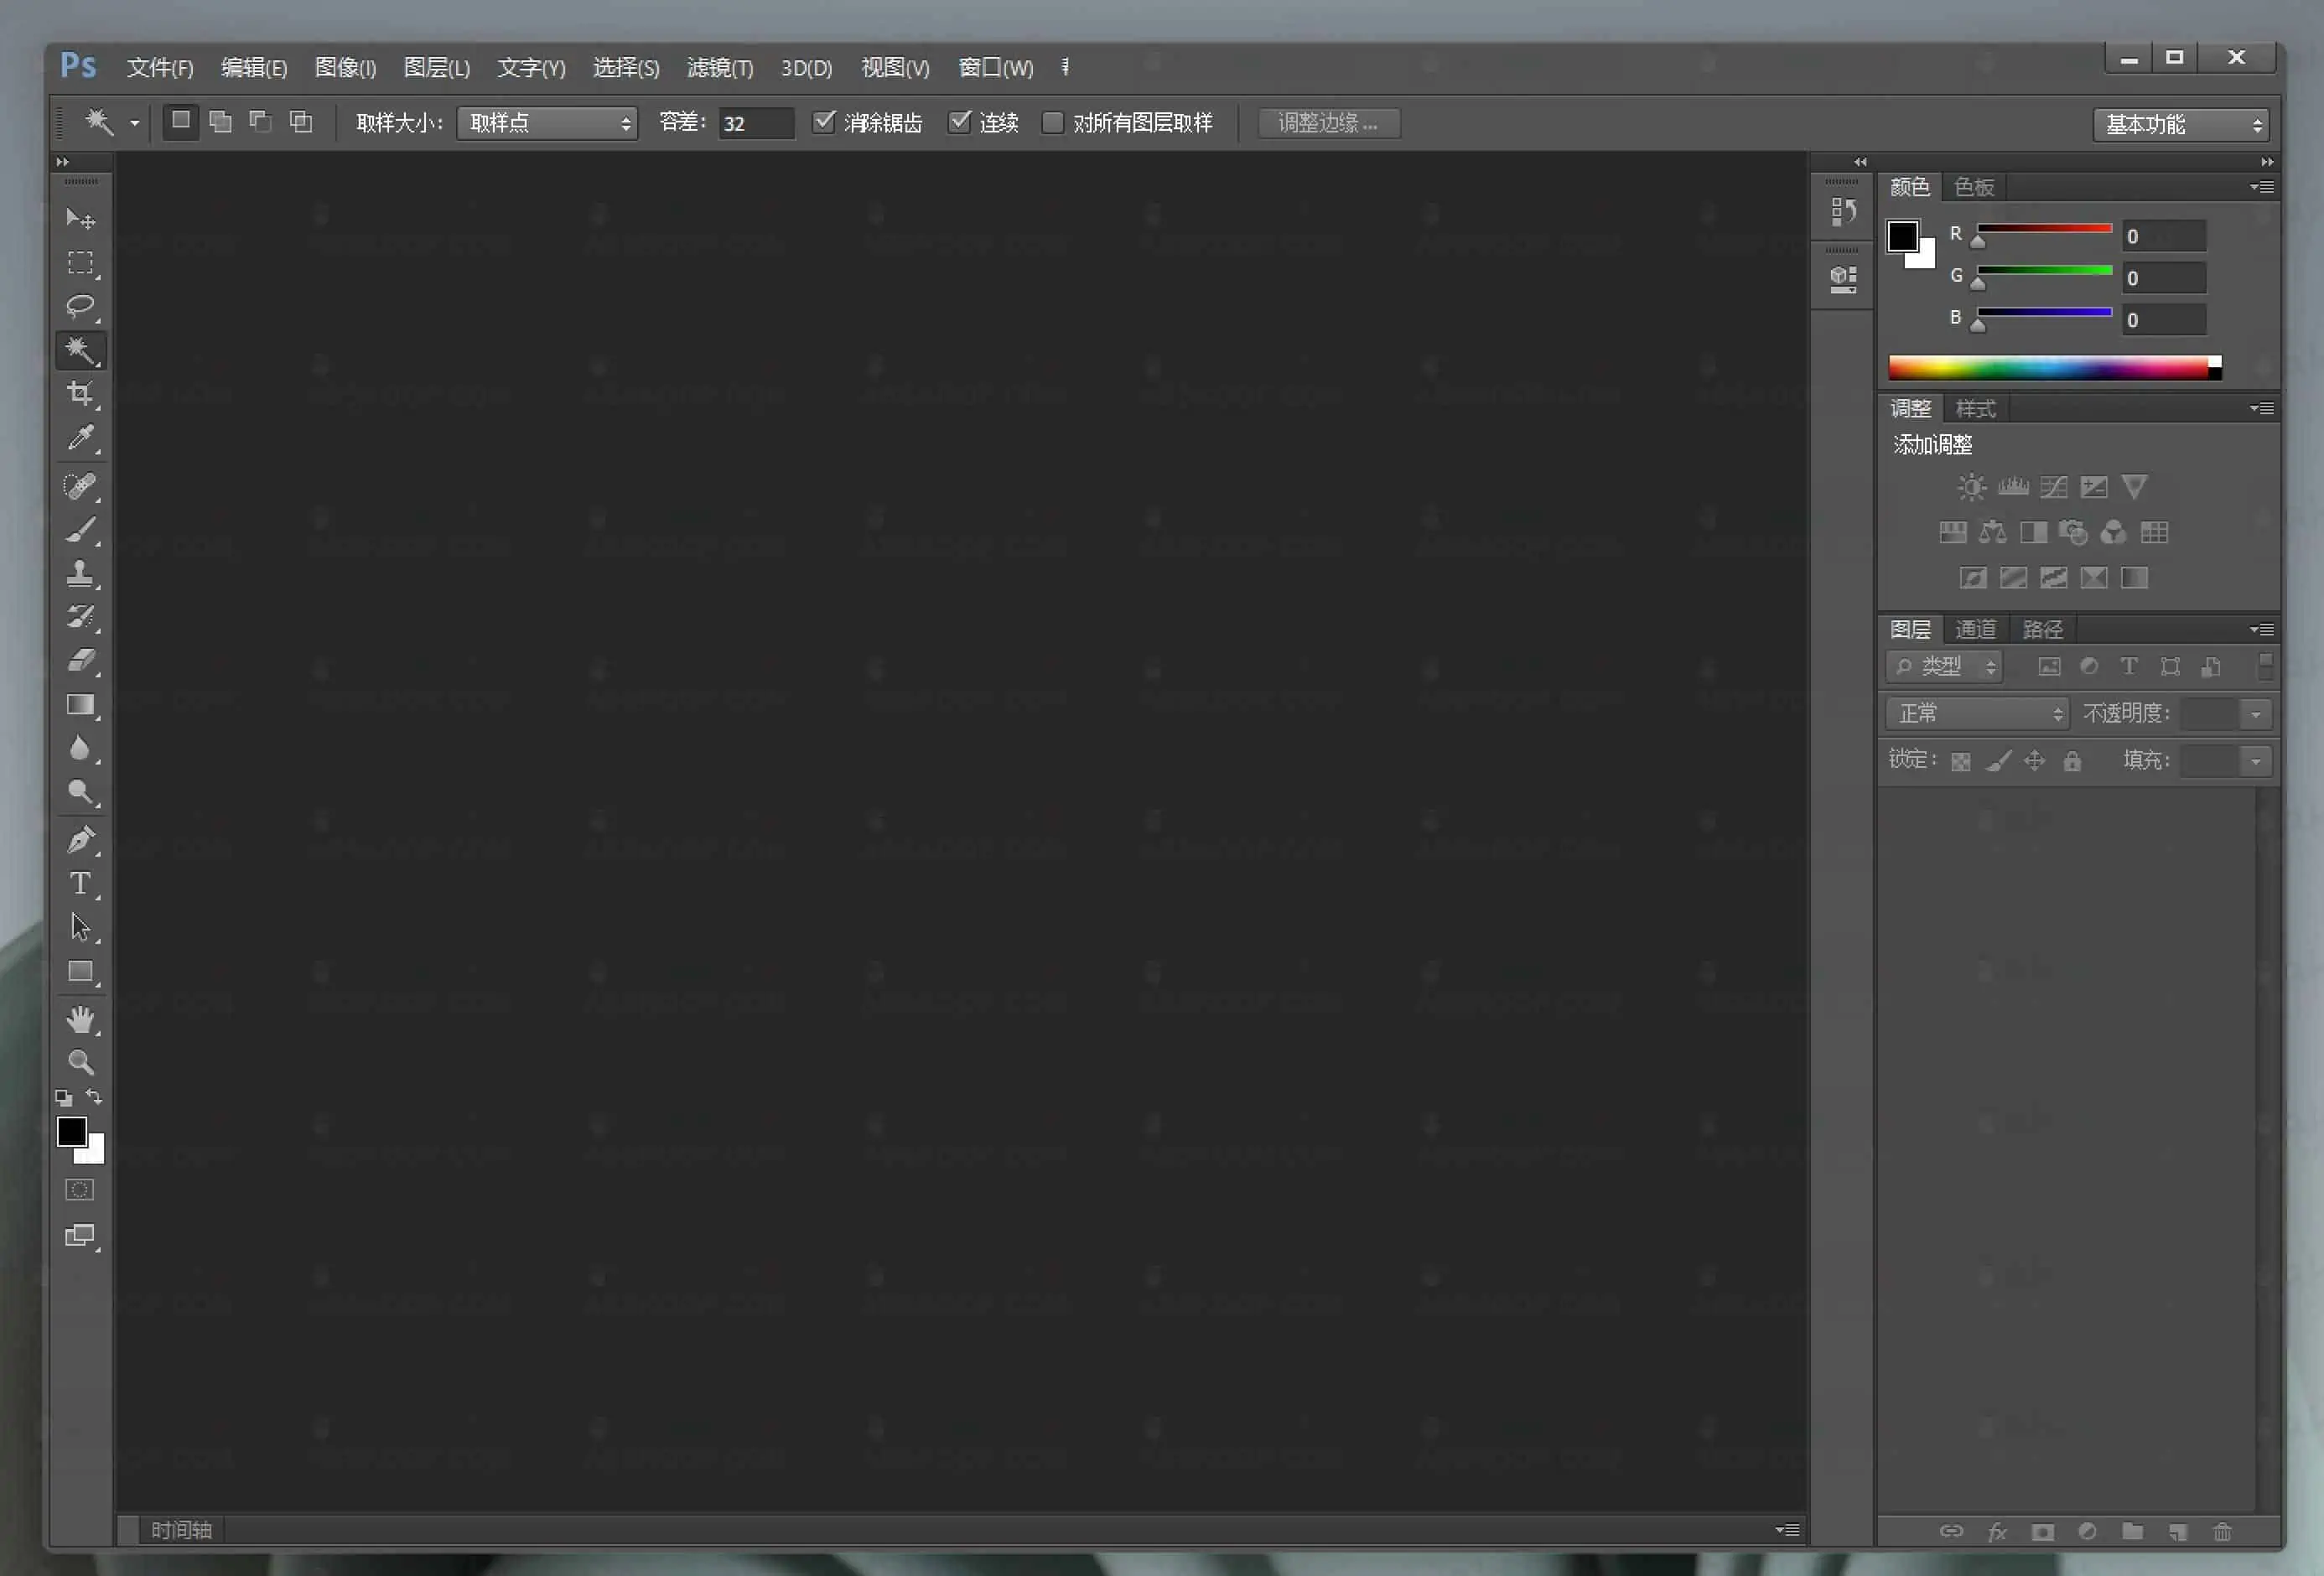Enable 对所有图层取样 sampling
This screenshot has height=1576, width=2324.
(x=1053, y=122)
